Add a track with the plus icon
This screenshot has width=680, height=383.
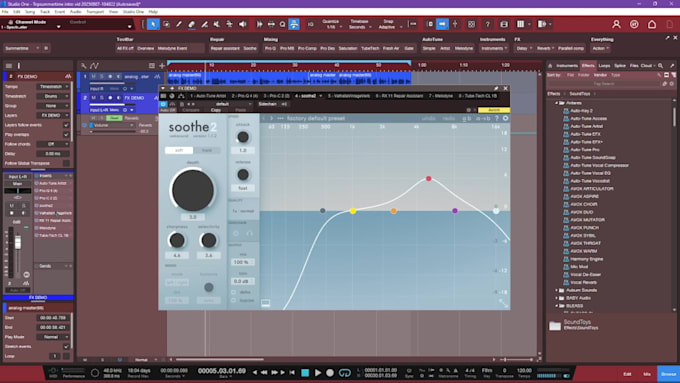click(x=162, y=65)
